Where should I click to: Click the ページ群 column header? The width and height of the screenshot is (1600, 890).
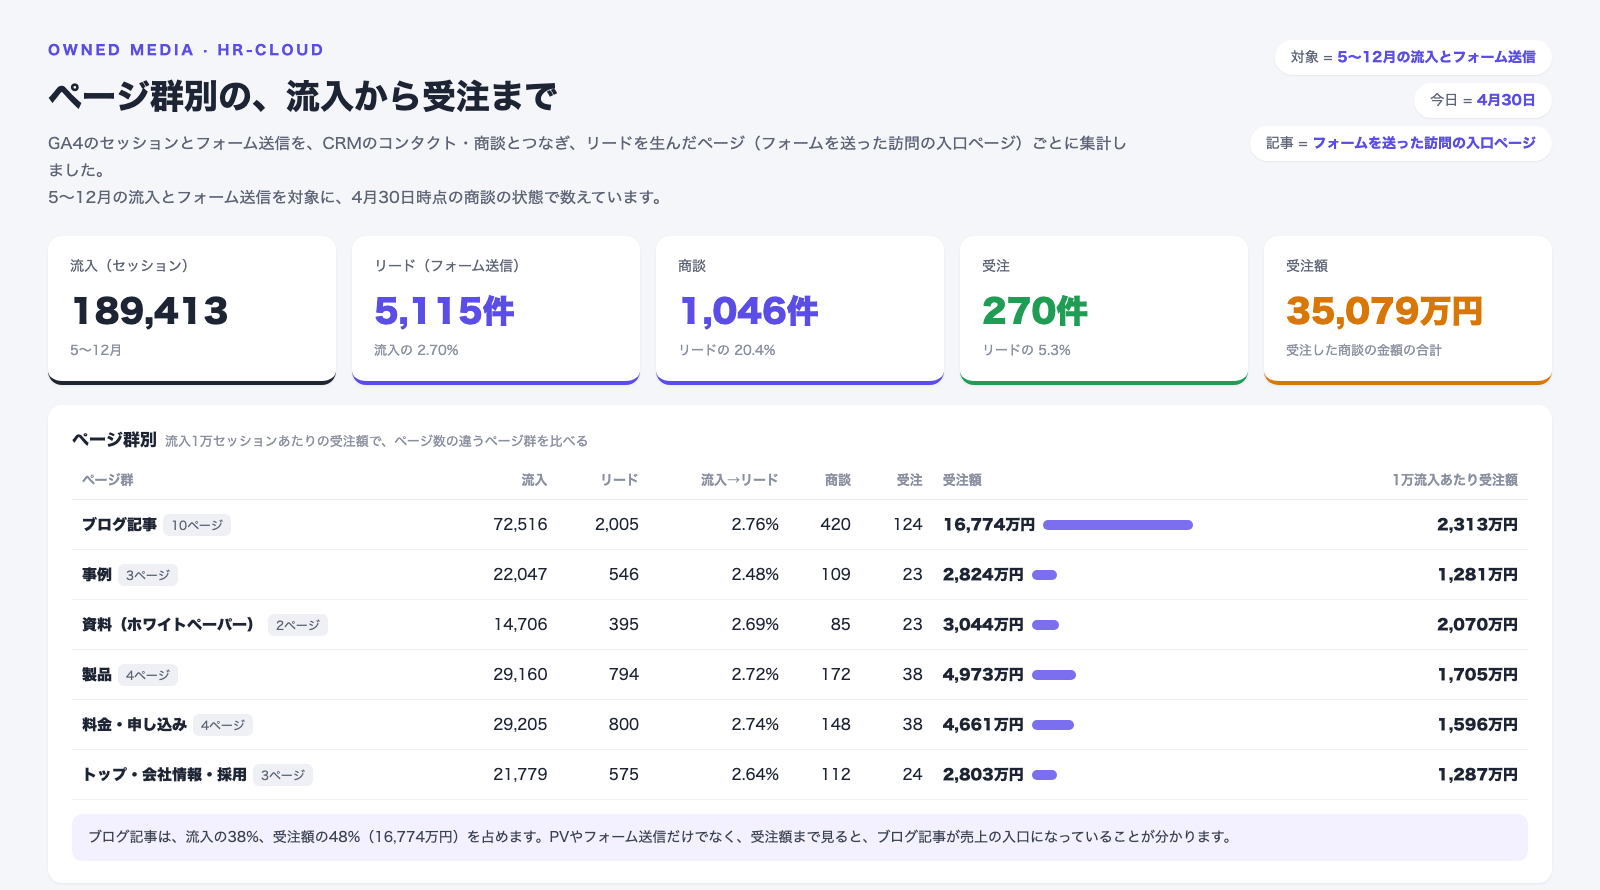pos(108,480)
